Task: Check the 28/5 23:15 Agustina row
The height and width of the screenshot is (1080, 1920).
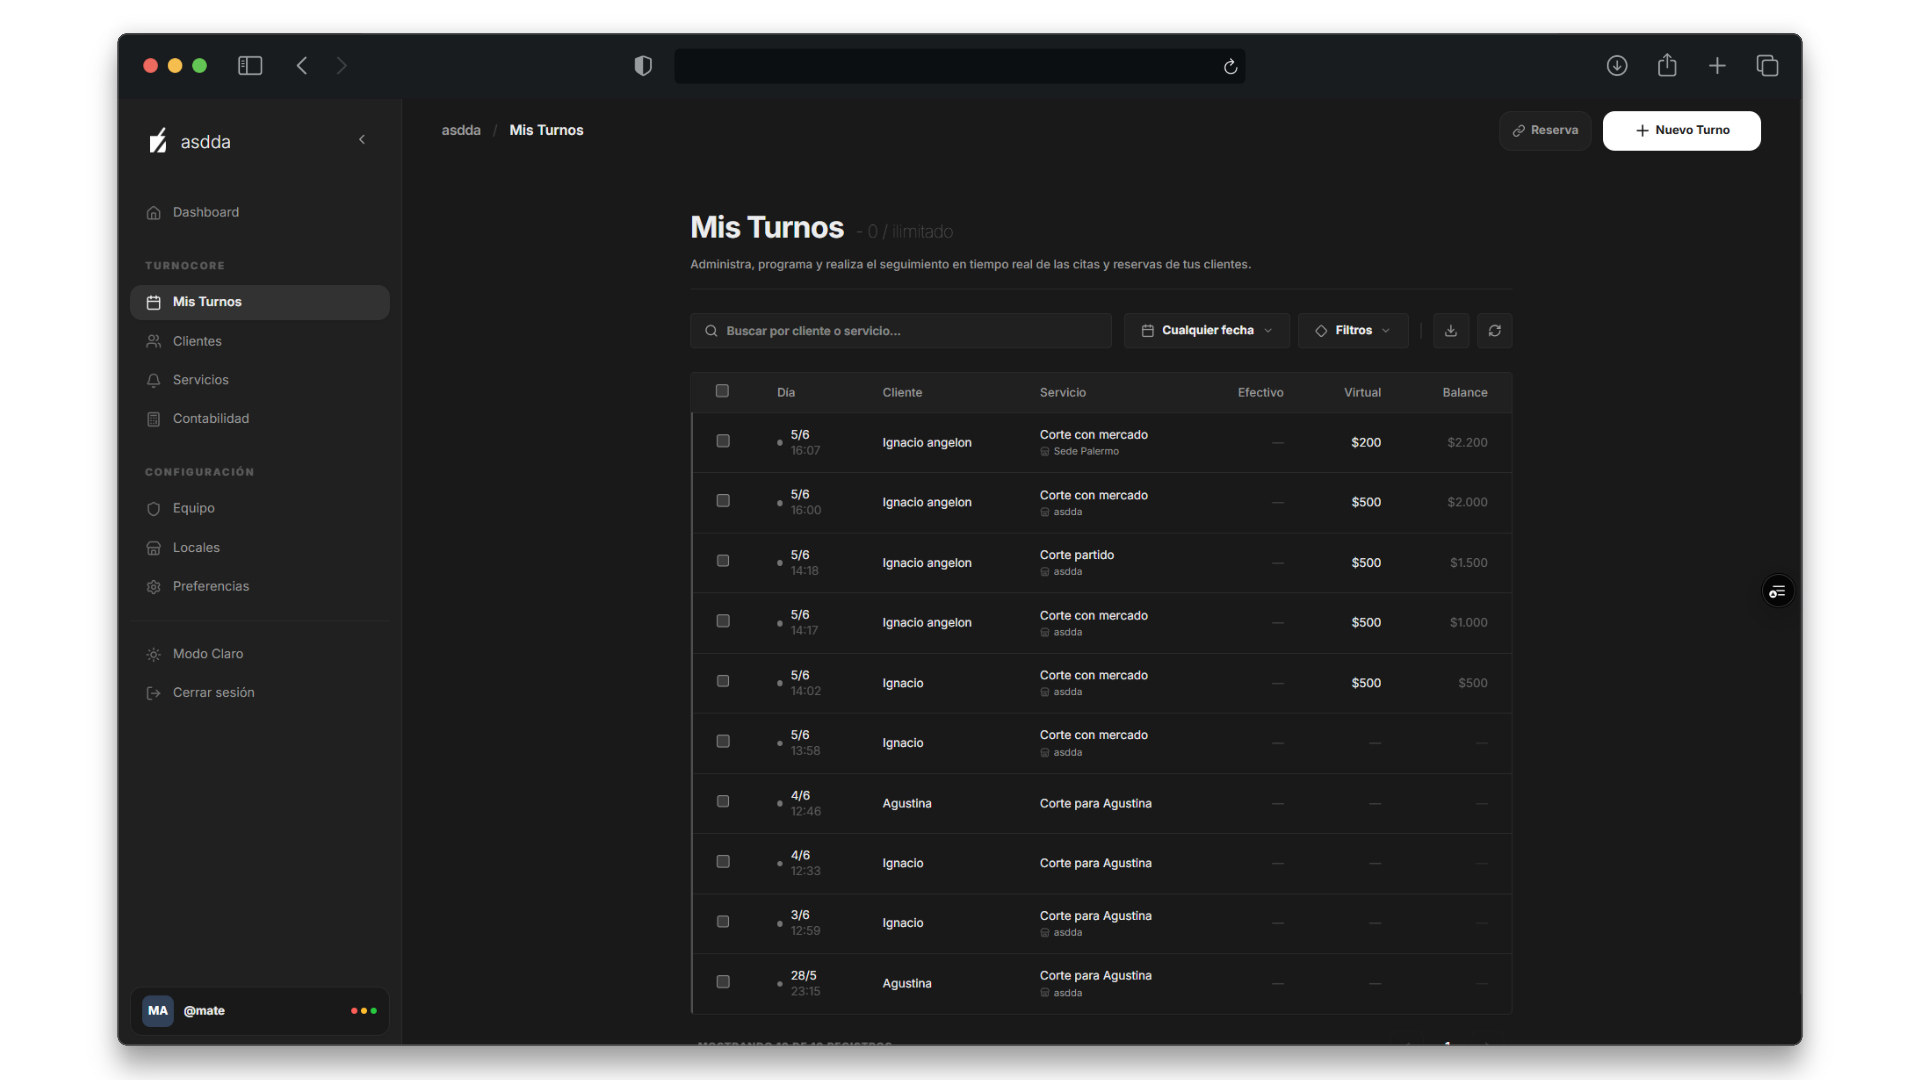Action: pyautogui.click(x=723, y=982)
